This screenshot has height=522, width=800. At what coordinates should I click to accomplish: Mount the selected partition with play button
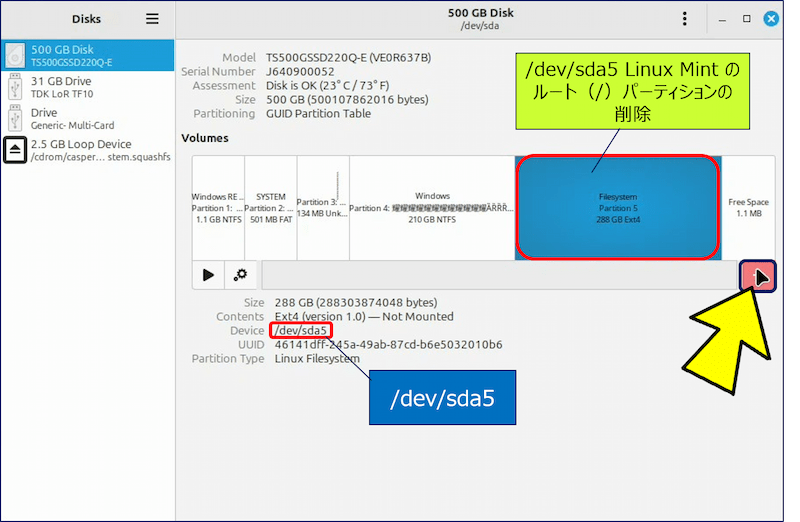[x=208, y=275]
